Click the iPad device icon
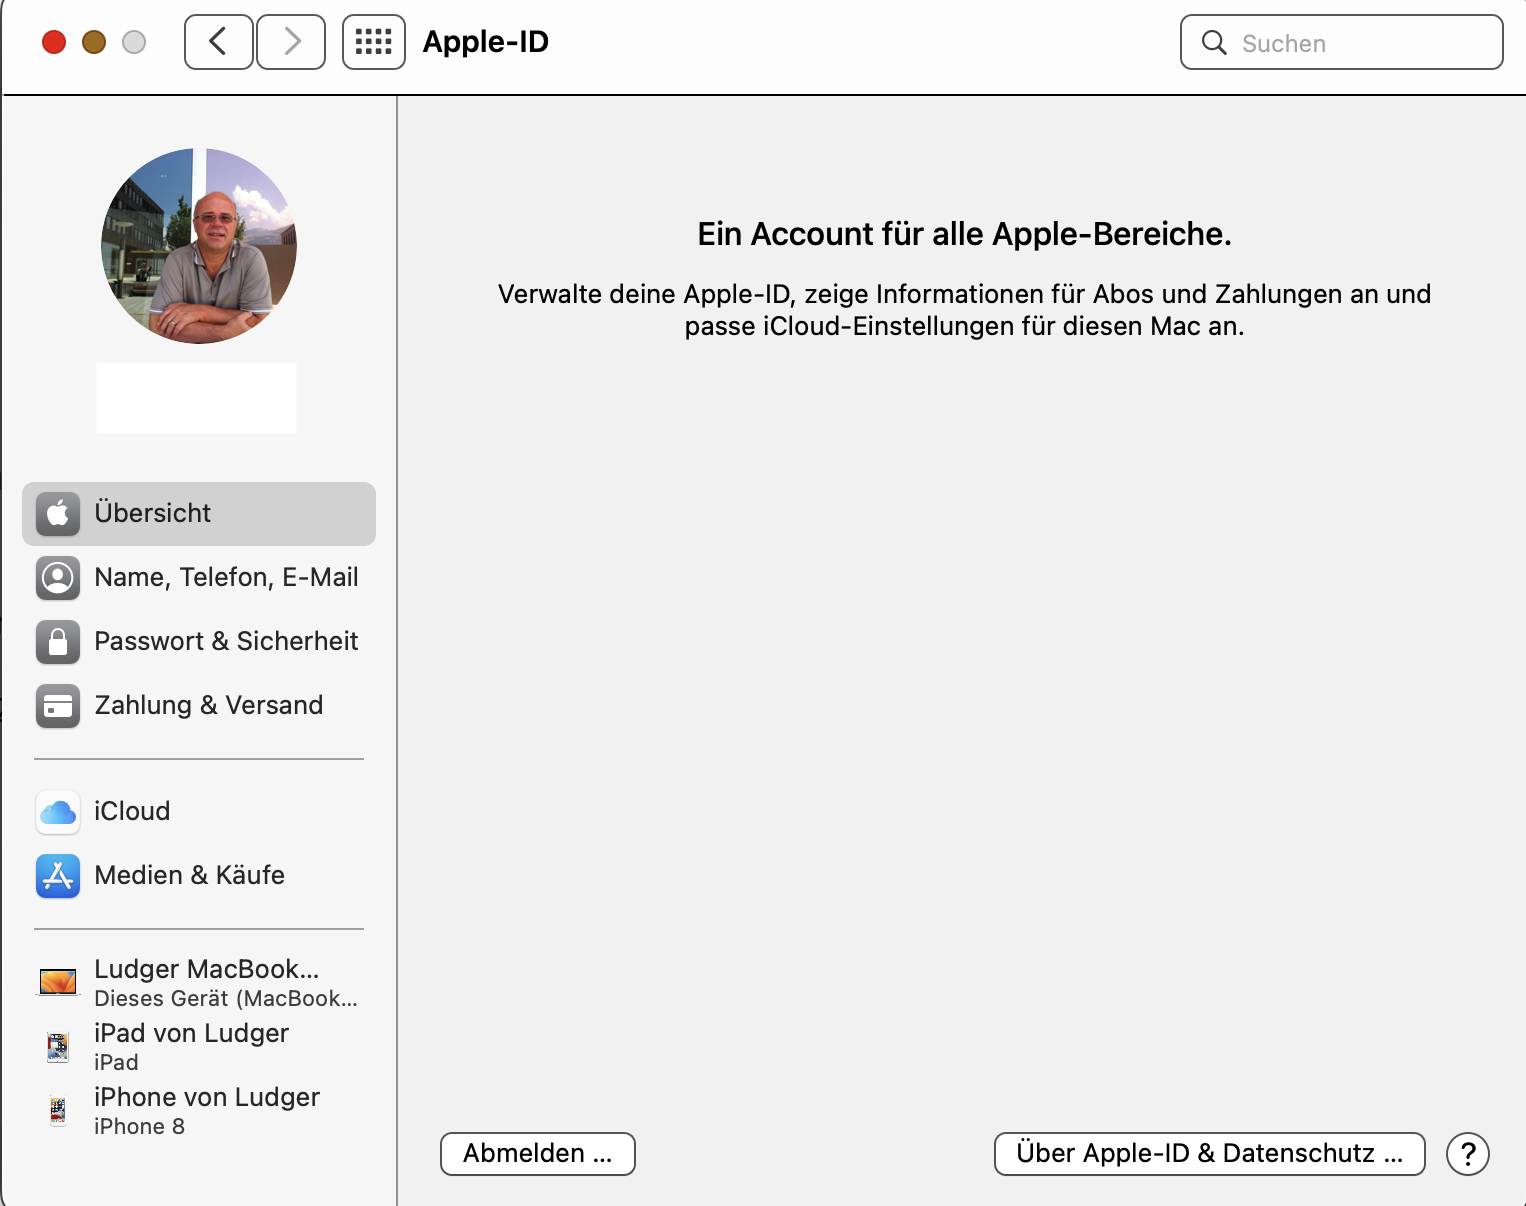Image resolution: width=1526 pixels, height=1206 pixels. point(58,1046)
